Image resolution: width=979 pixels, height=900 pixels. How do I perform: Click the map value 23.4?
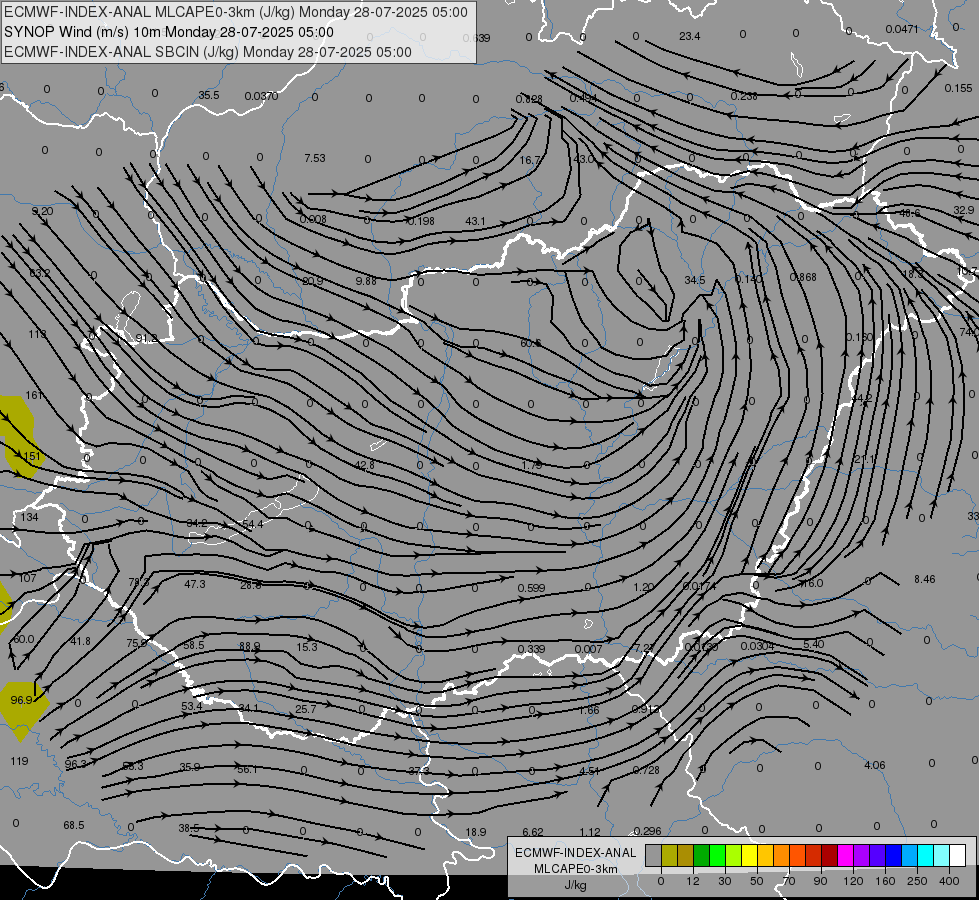coord(689,36)
